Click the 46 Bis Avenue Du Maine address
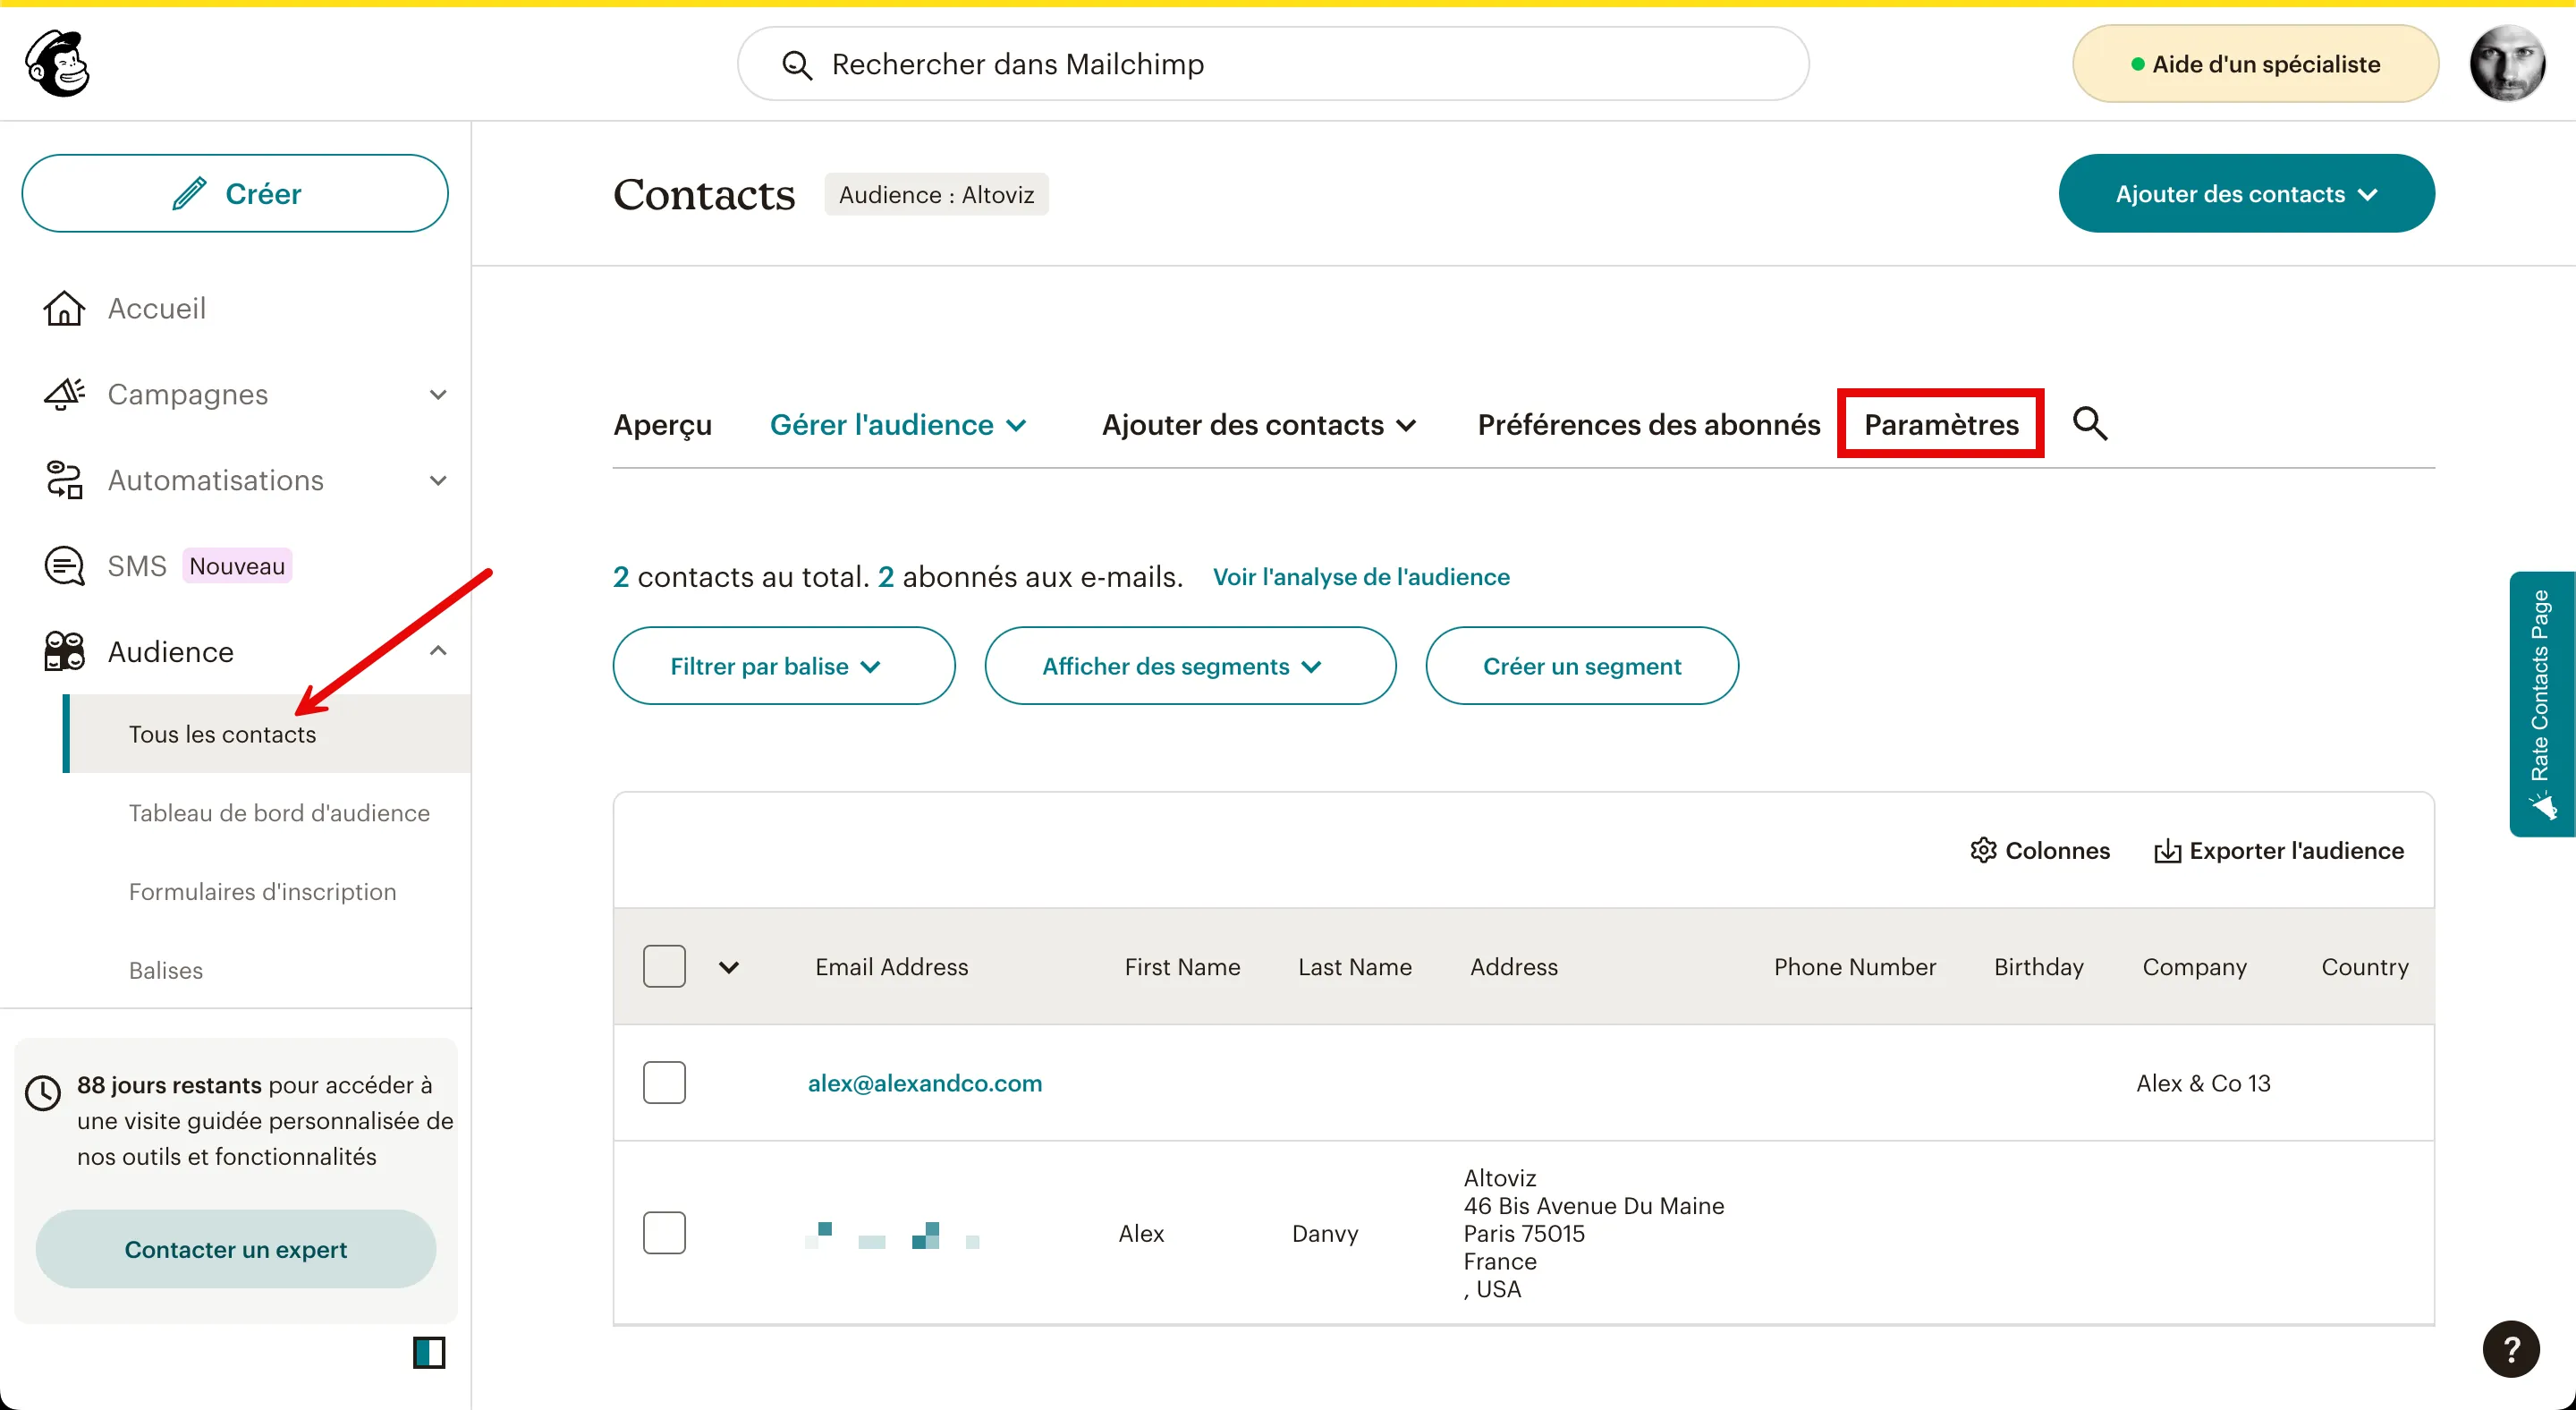The image size is (2576, 1410). tap(1594, 1206)
